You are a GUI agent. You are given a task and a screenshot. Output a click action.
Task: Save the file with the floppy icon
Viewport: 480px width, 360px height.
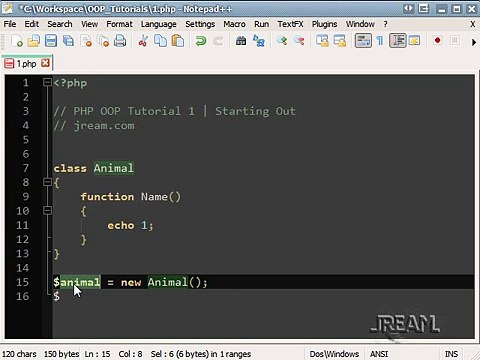[x=51, y=41]
